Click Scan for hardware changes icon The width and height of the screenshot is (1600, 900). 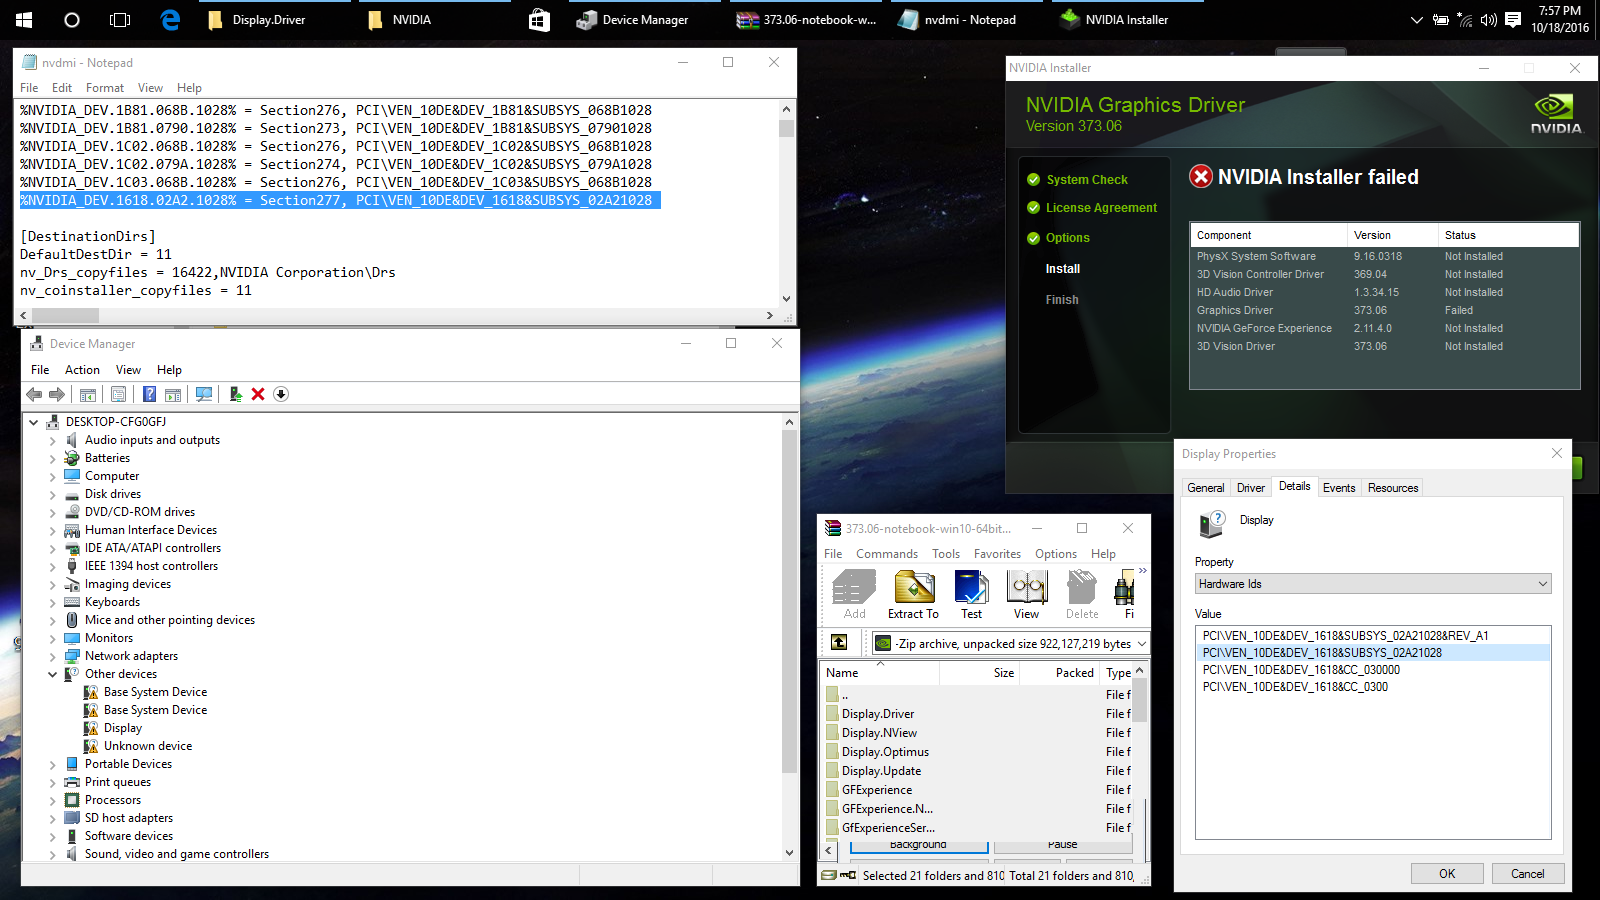(204, 394)
